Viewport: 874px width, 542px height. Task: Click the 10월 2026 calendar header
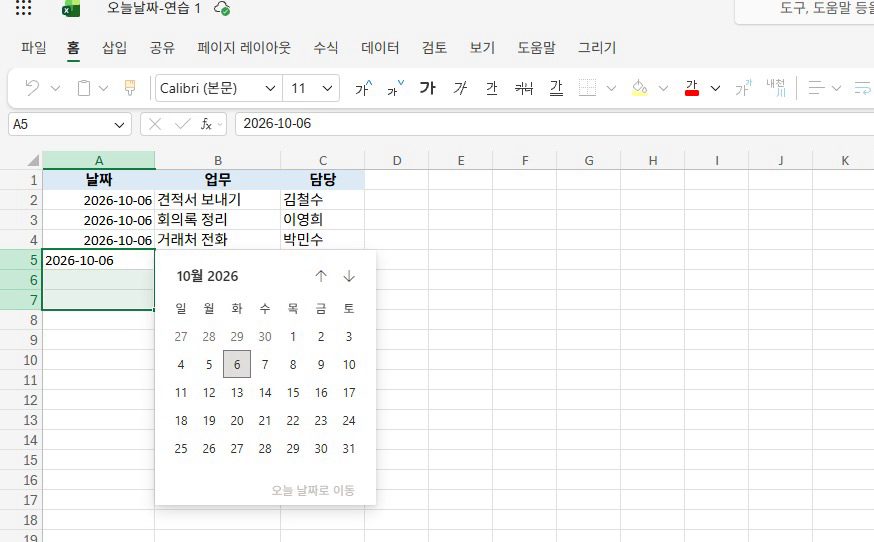click(207, 276)
